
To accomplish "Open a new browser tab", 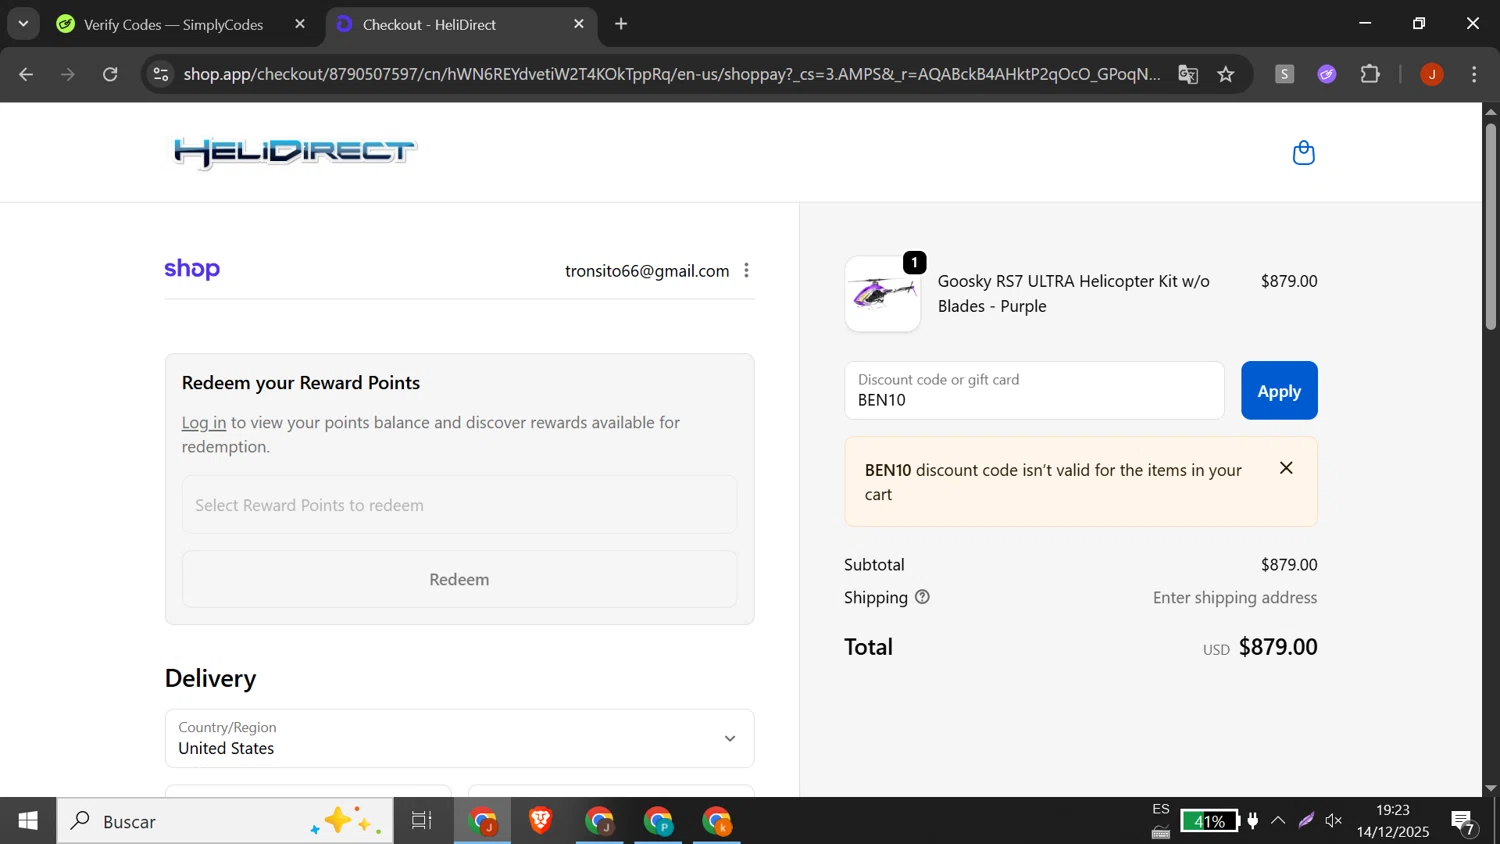I will click(621, 24).
